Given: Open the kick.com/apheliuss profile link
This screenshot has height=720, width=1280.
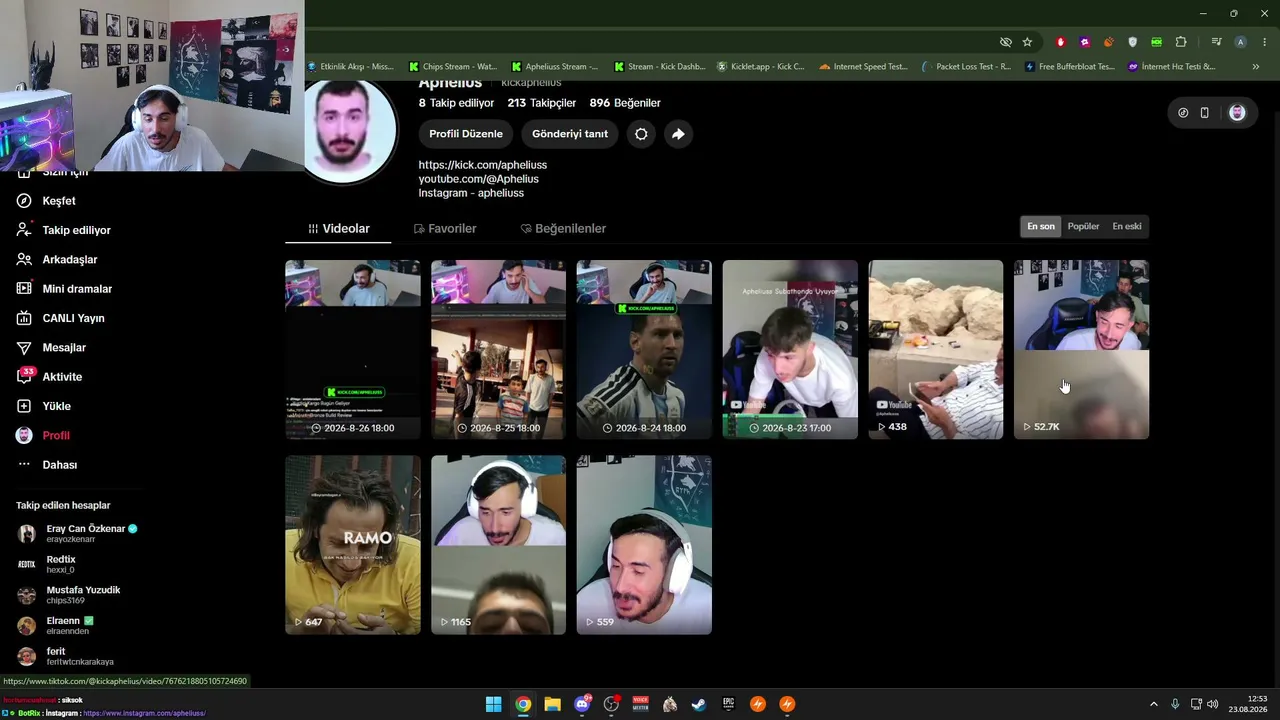Looking at the screenshot, I should point(483,165).
